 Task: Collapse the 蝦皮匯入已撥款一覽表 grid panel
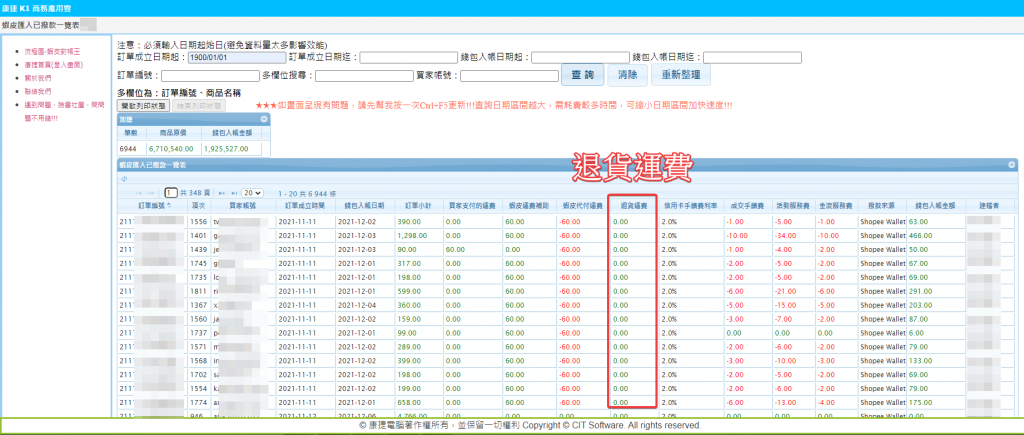click(x=1012, y=163)
